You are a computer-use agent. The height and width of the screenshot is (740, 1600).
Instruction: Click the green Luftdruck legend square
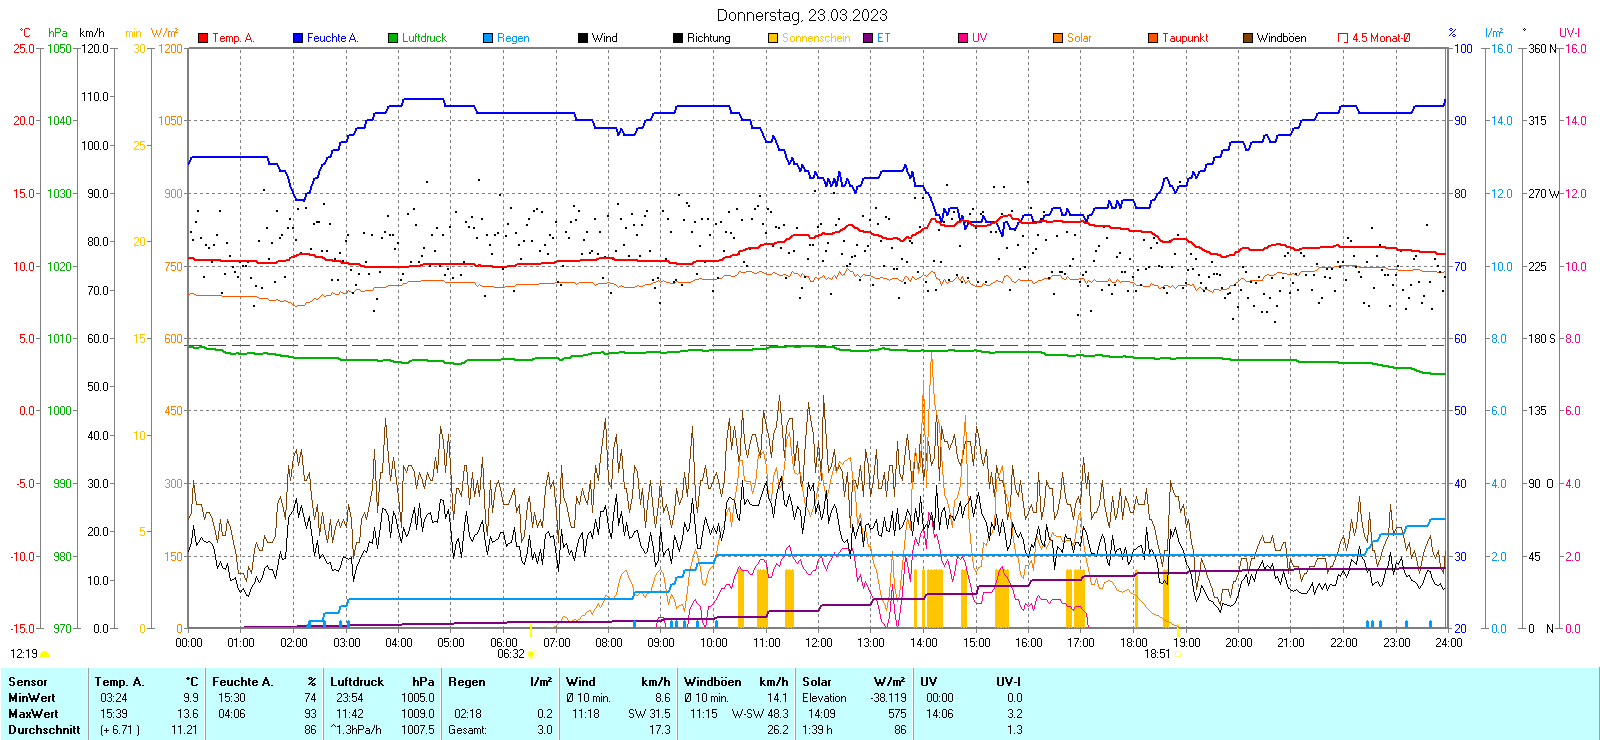tap(393, 38)
